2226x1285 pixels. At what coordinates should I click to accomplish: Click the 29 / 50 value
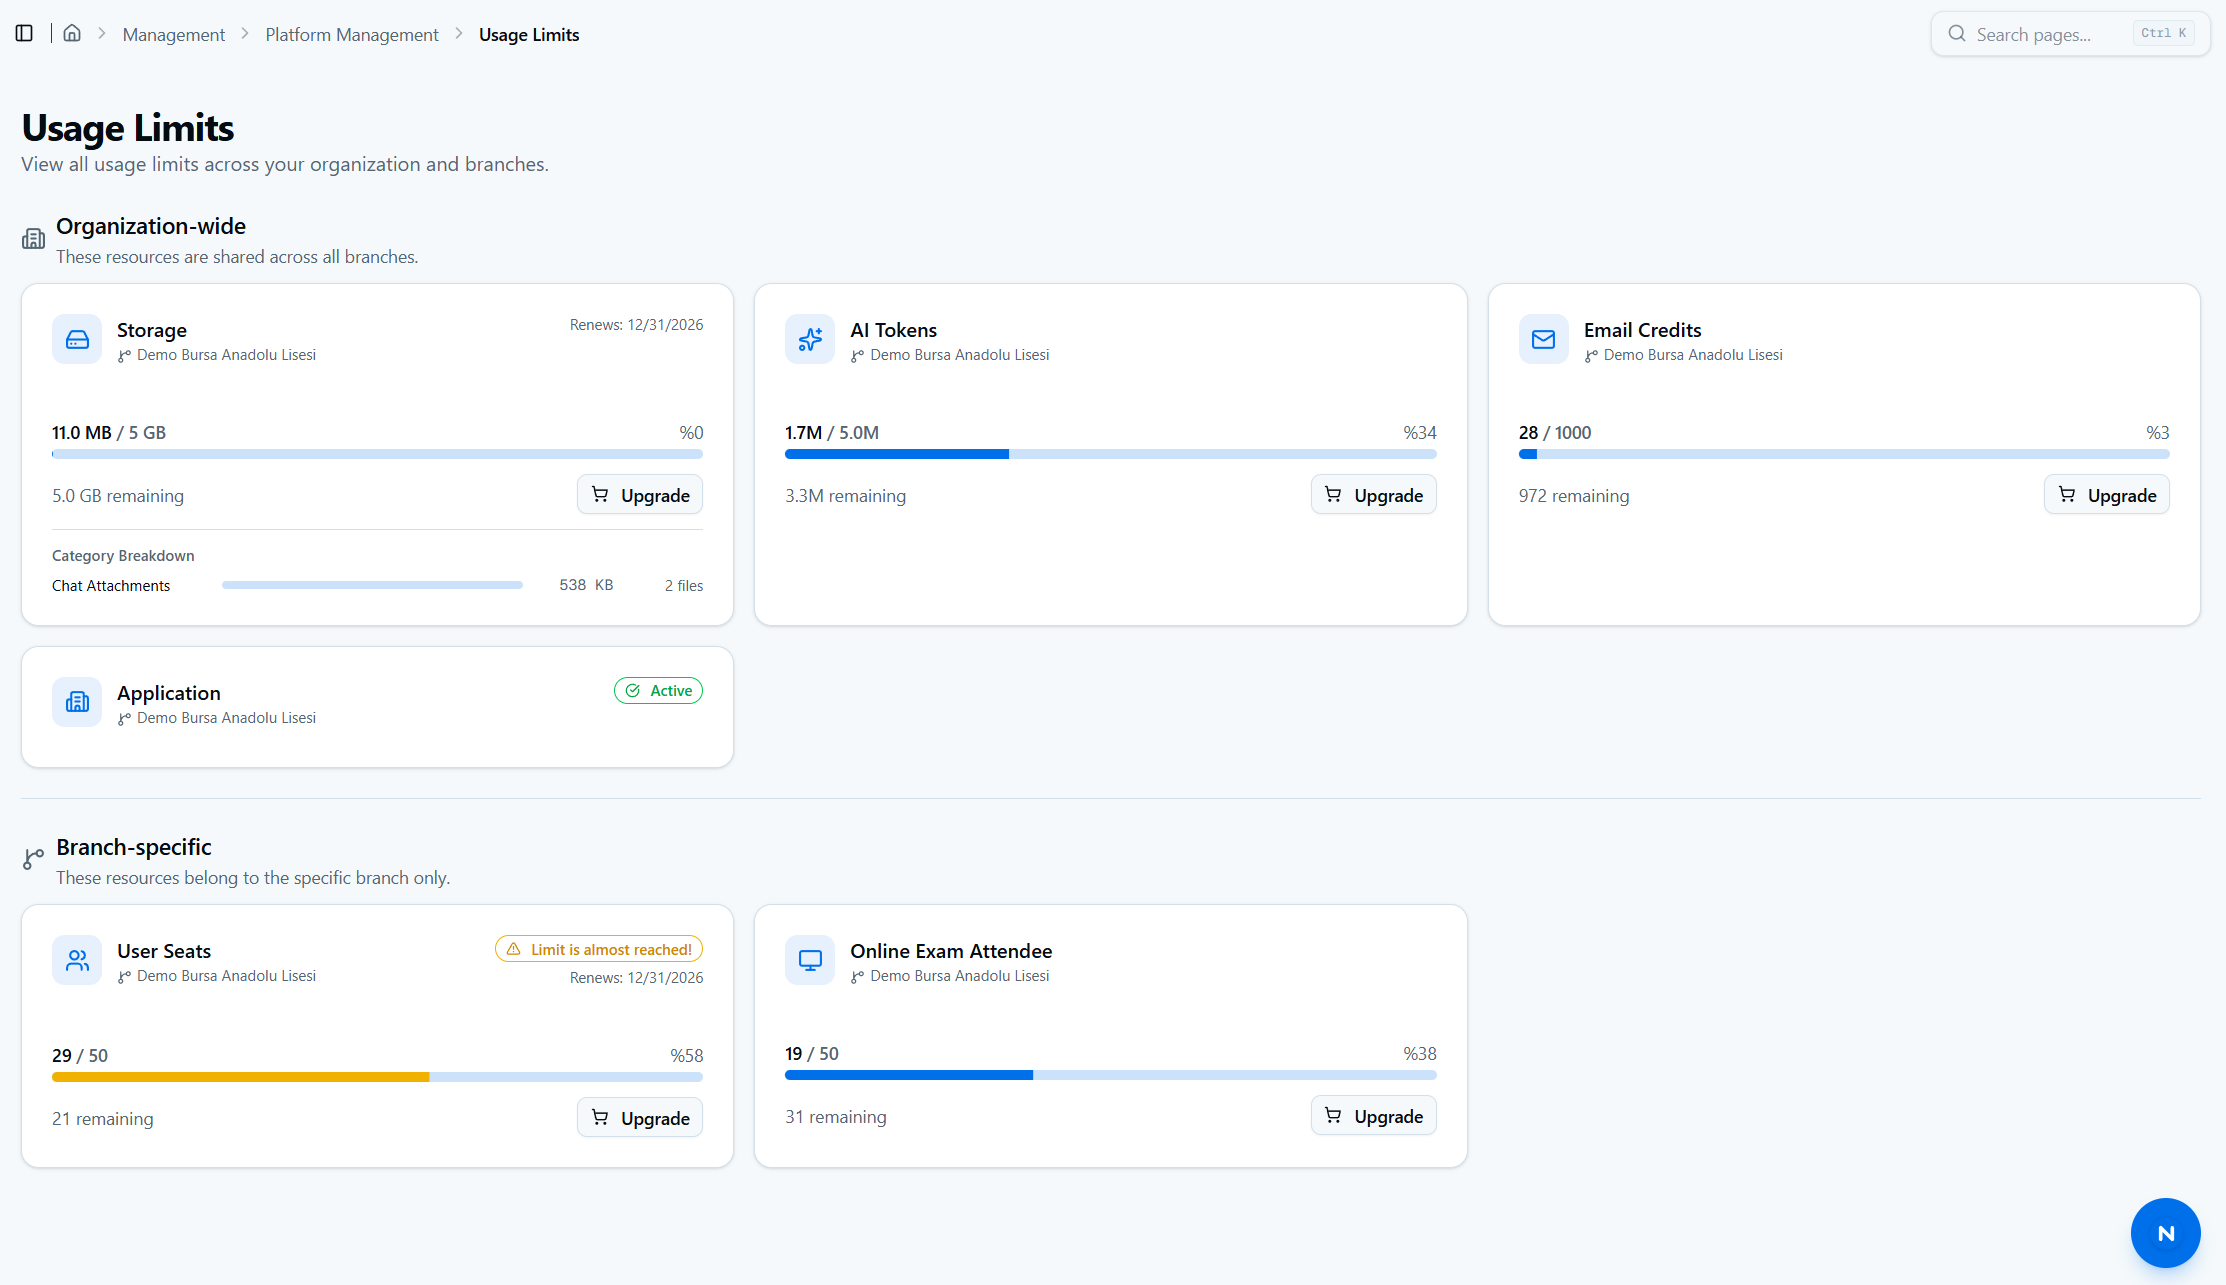pos(80,1056)
